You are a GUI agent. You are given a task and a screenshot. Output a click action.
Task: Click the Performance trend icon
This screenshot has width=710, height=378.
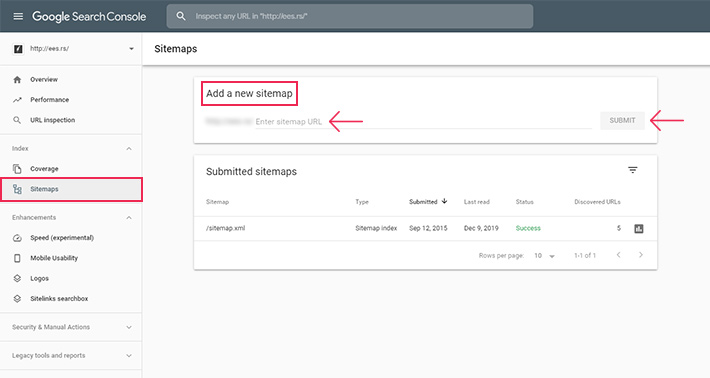17,100
